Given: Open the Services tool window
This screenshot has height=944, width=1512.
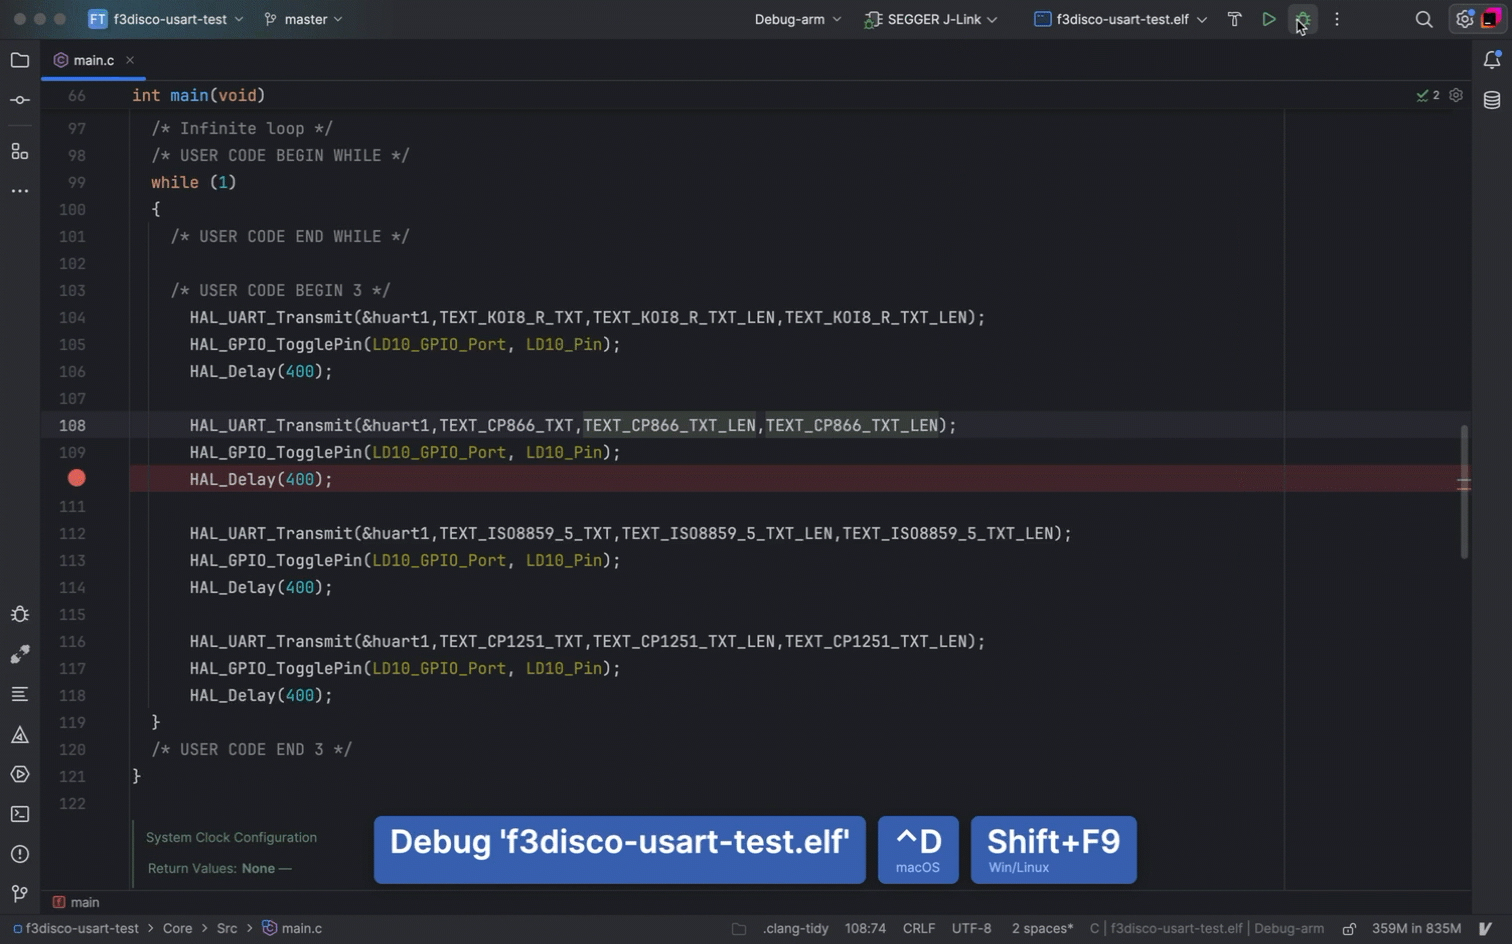Looking at the screenshot, I should tap(20, 774).
